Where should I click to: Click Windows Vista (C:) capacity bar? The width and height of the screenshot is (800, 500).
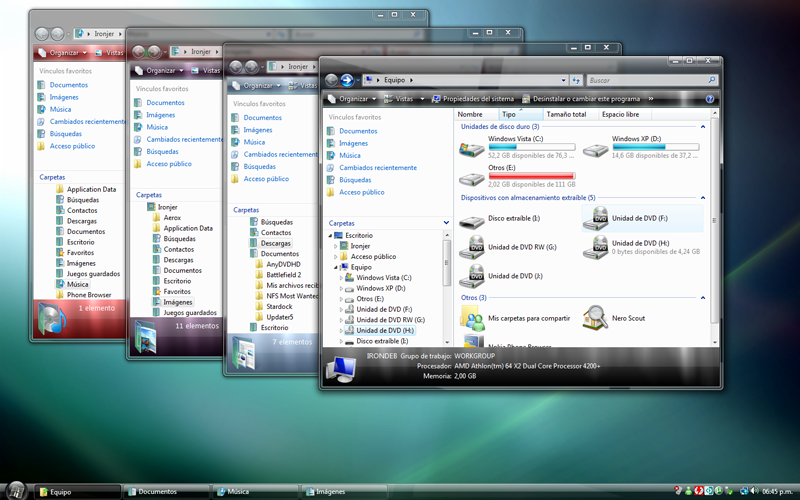click(x=532, y=147)
